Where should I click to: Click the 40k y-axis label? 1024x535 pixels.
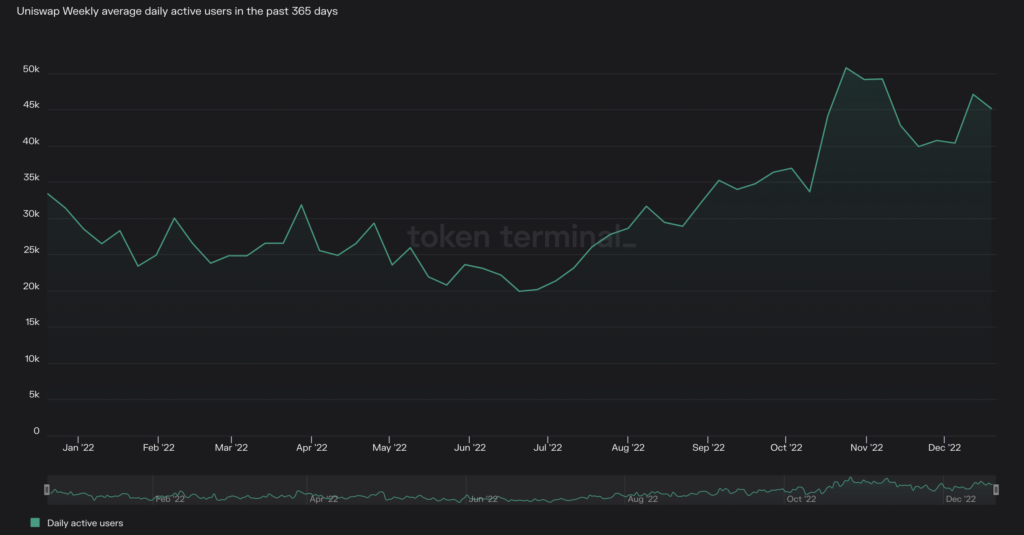pos(31,142)
